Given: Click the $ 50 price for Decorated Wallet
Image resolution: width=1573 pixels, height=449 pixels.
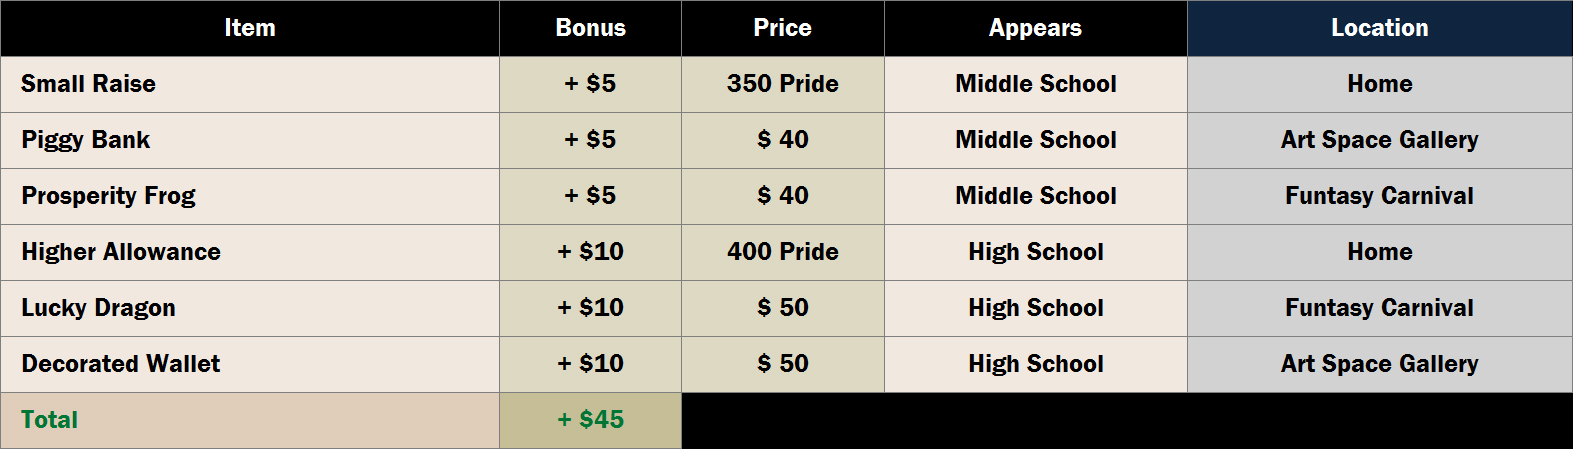Looking at the screenshot, I should point(782,364).
